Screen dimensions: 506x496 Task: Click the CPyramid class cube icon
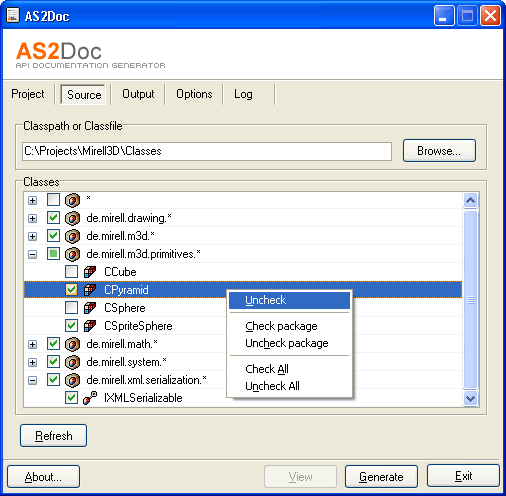[90, 290]
